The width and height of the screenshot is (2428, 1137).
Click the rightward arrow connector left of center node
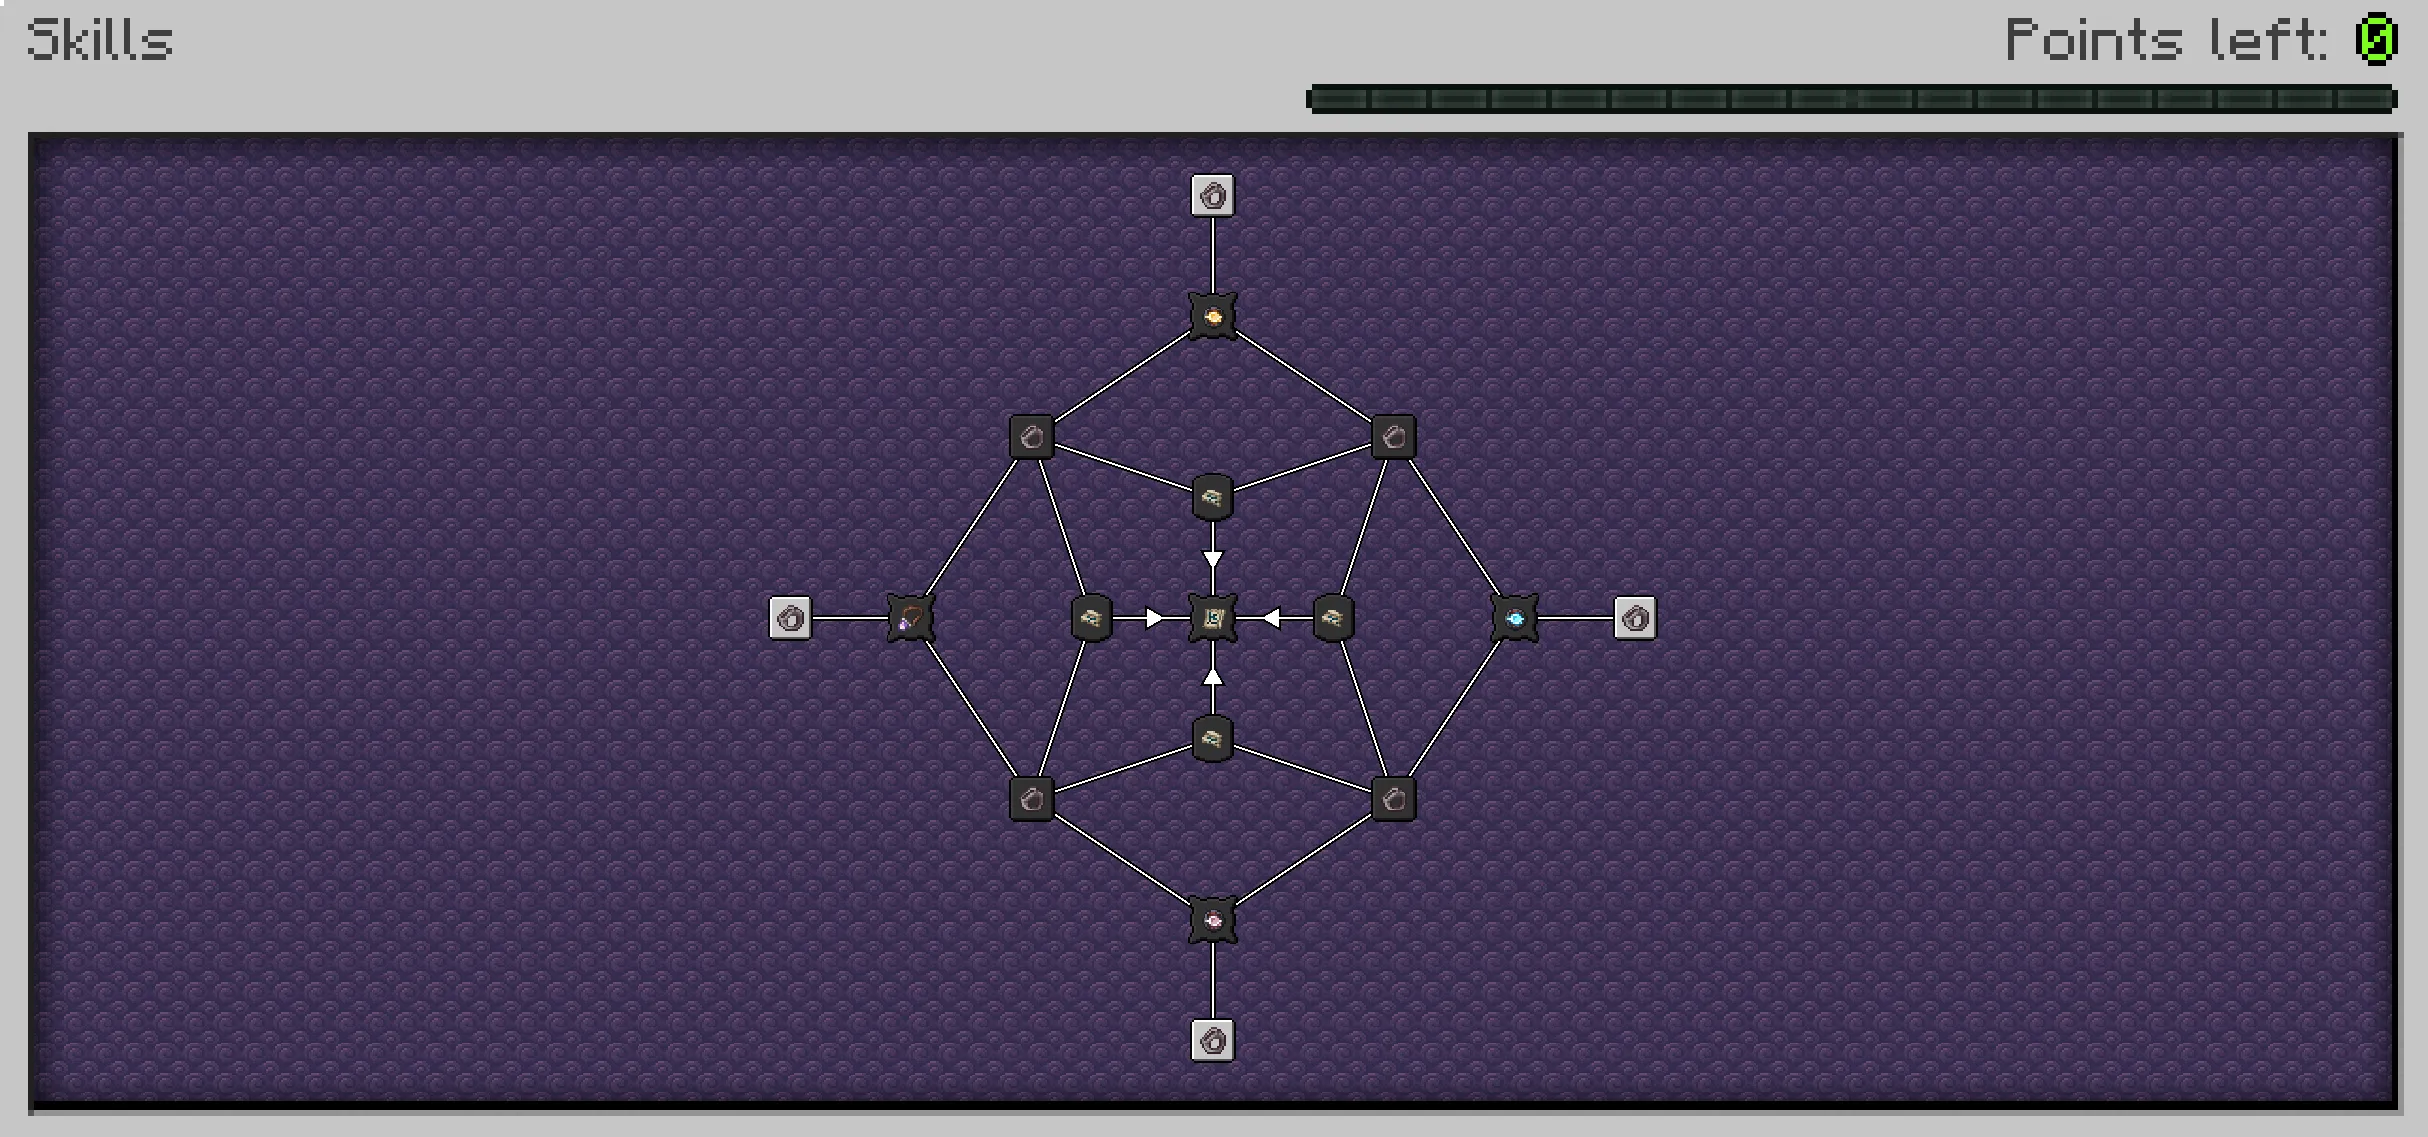(1155, 617)
